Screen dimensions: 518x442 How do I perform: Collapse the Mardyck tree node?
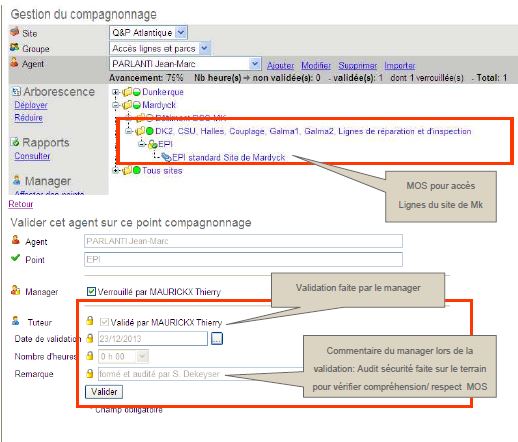click(x=115, y=105)
